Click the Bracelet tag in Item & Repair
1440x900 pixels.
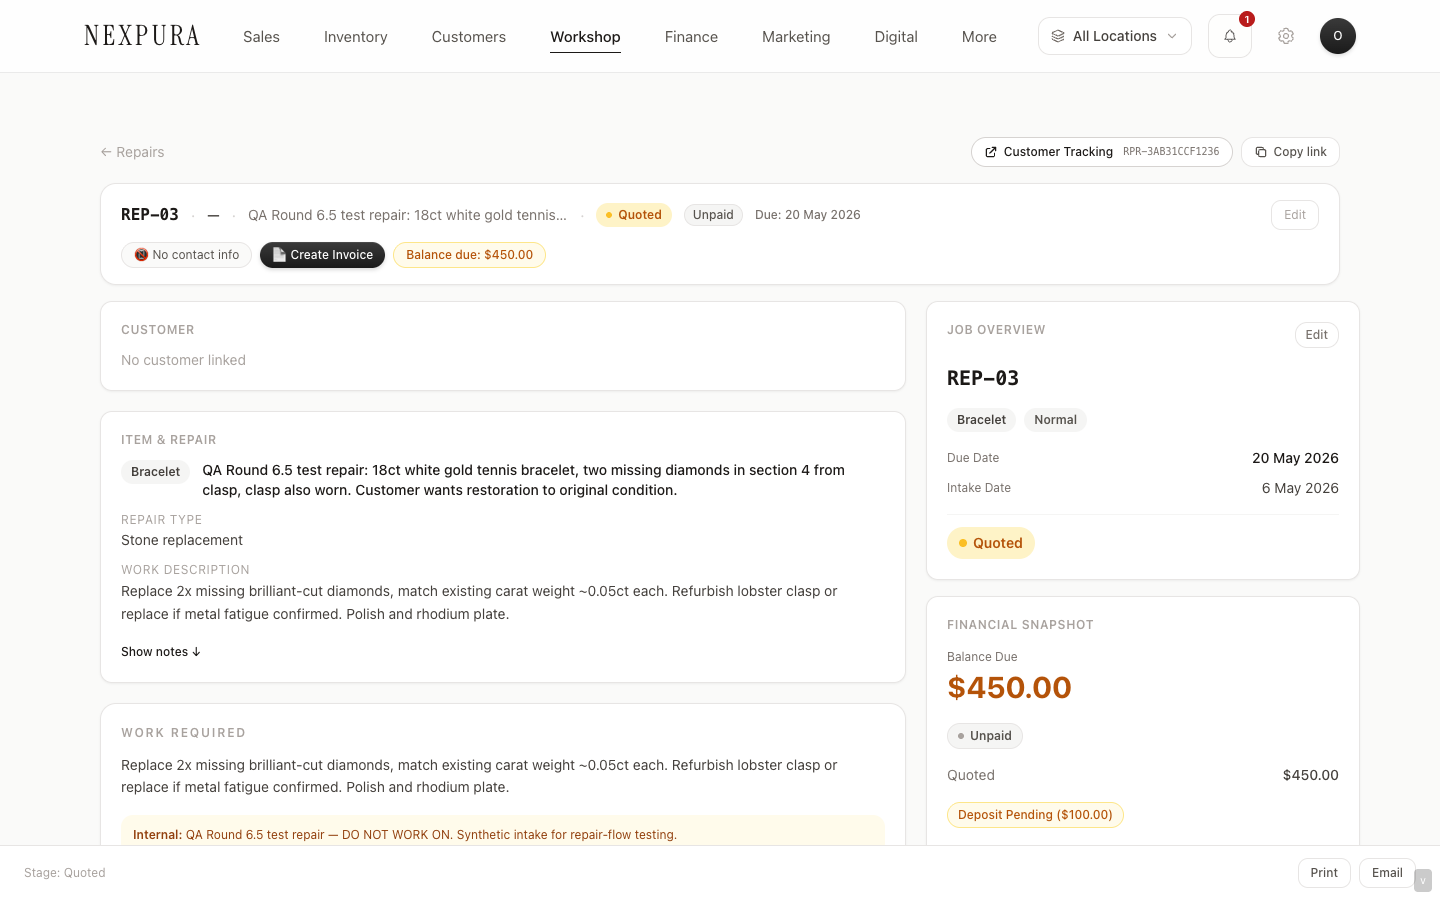[156, 472]
